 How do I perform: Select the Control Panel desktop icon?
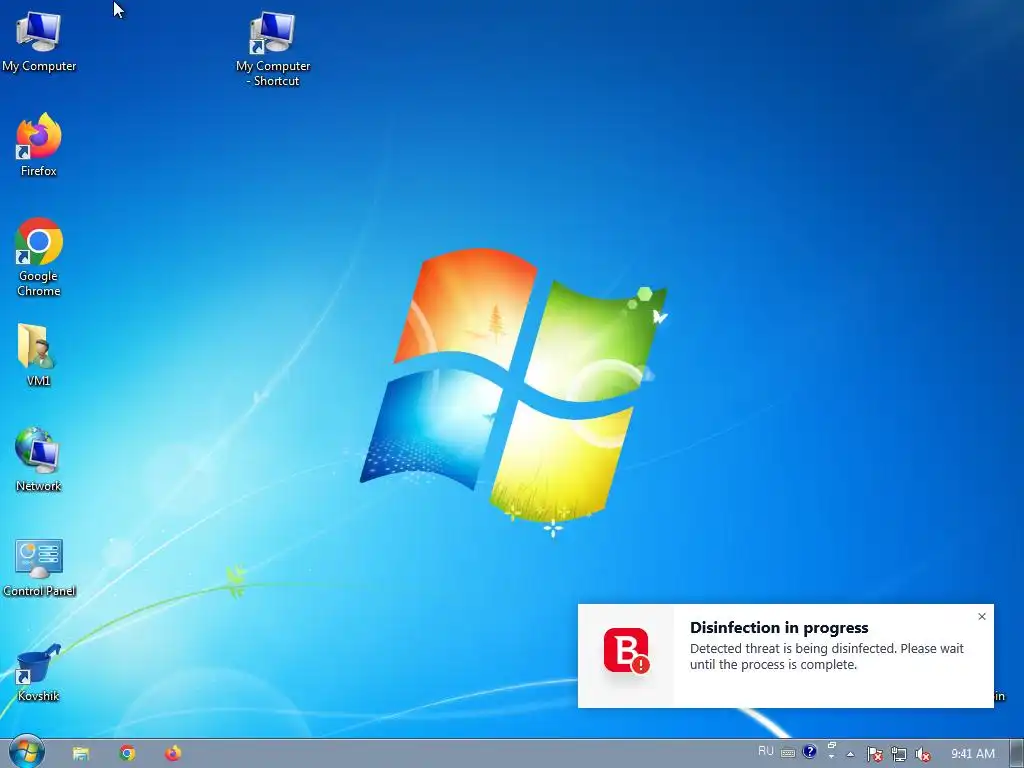coord(39,567)
